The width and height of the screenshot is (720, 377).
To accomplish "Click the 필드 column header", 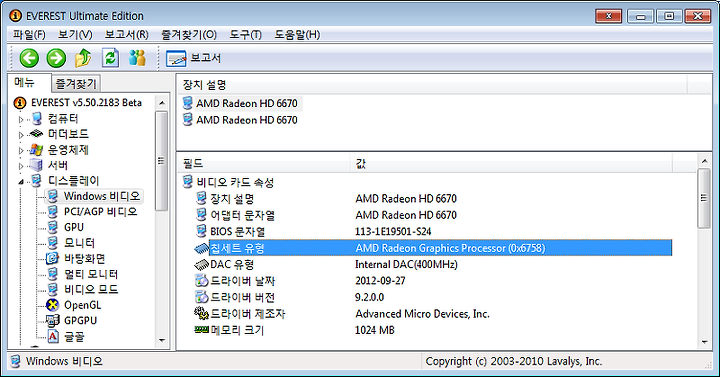I will 264,163.
